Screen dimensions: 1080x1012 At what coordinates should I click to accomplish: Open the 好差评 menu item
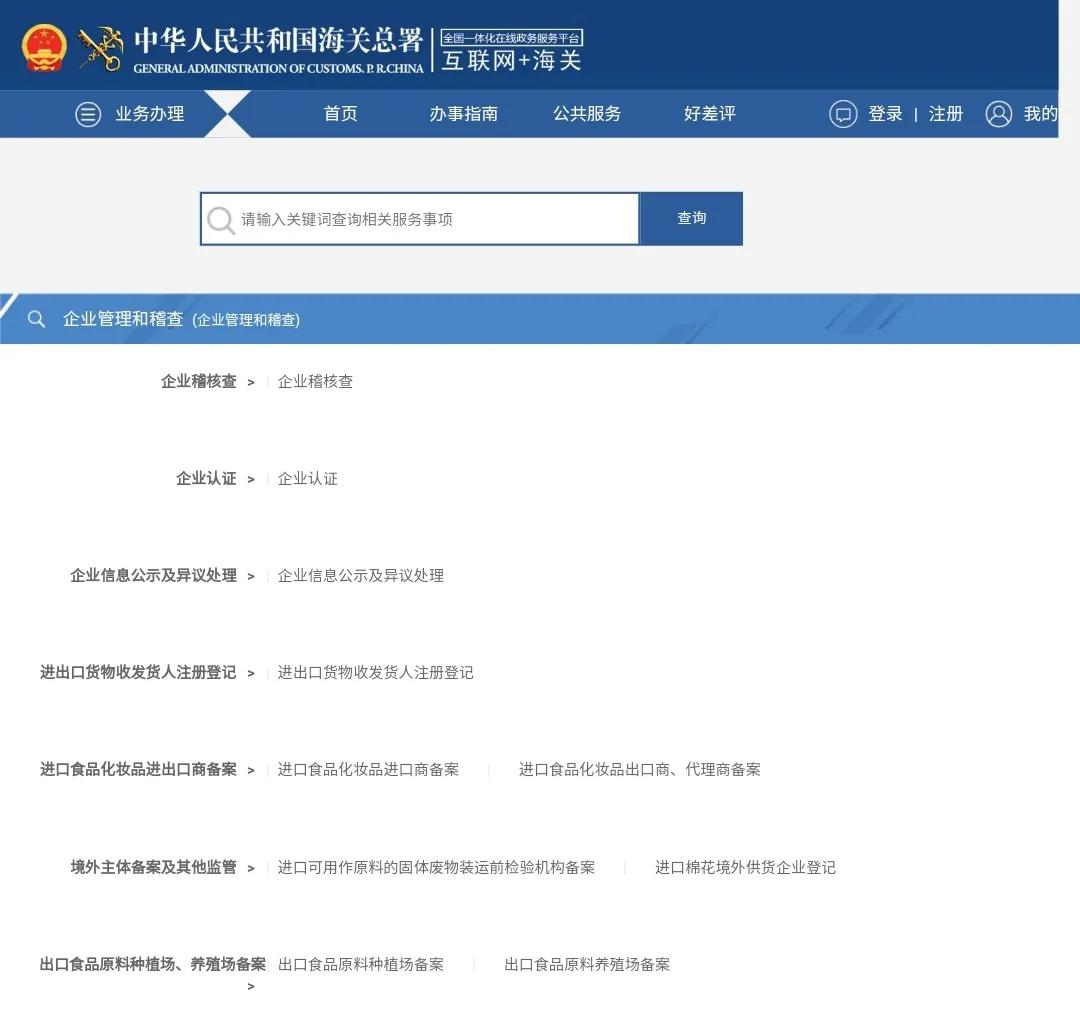(x=709, y=114)
